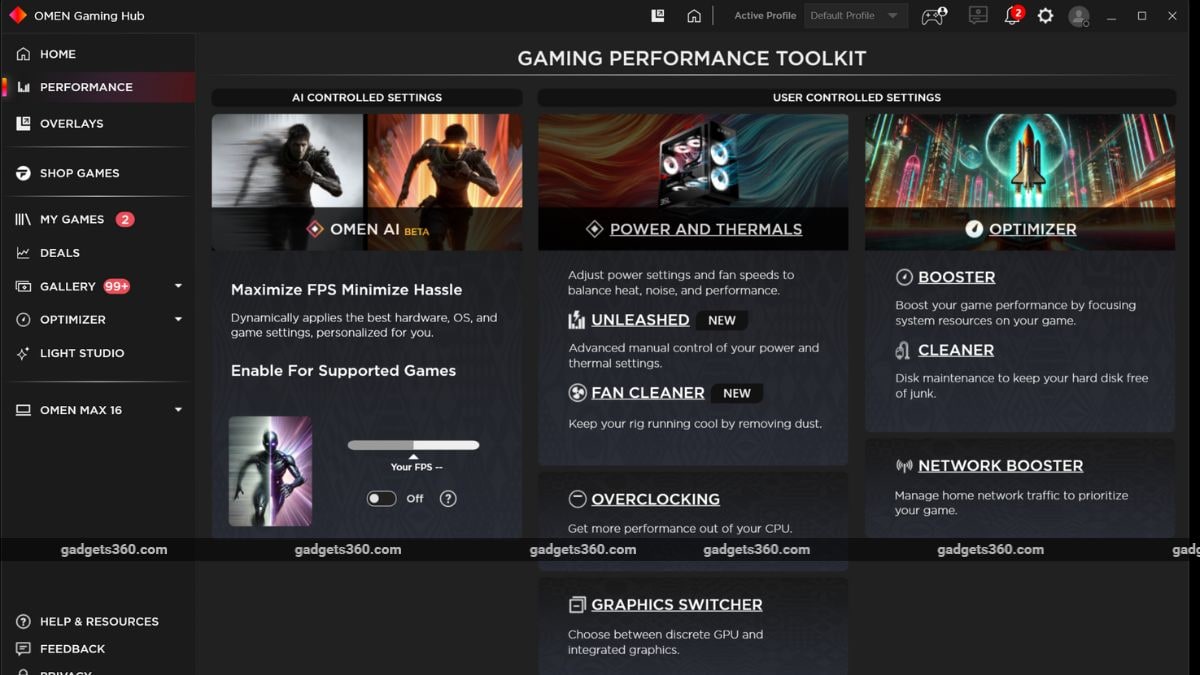Open the notifications bell in title bar
This screenshot has height=675, width=1200.
[1012, 16]
